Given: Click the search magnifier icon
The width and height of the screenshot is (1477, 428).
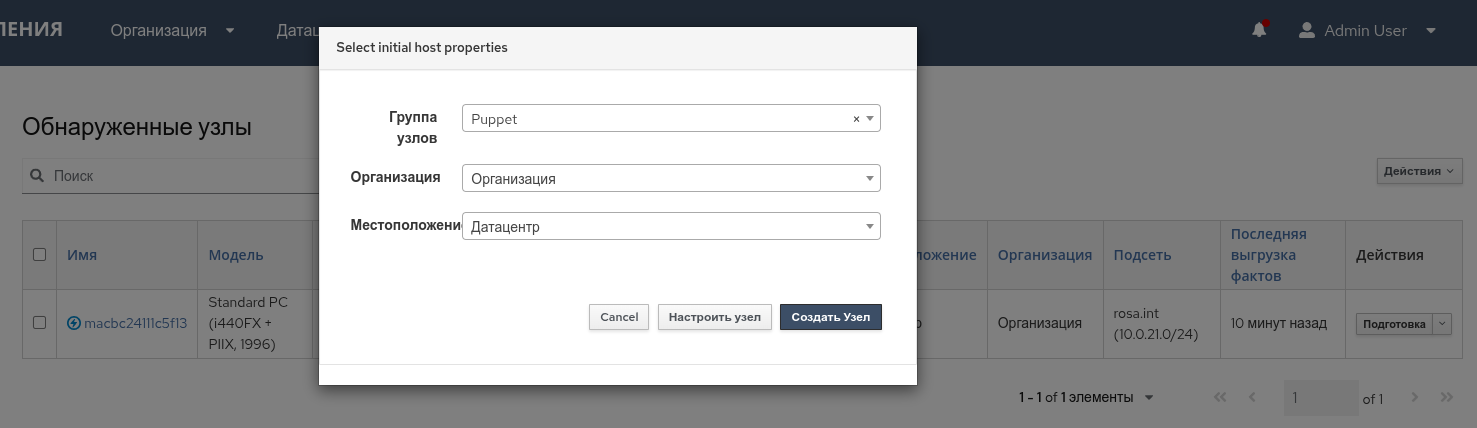Looking at the screenshot, I should click(37, 176).
